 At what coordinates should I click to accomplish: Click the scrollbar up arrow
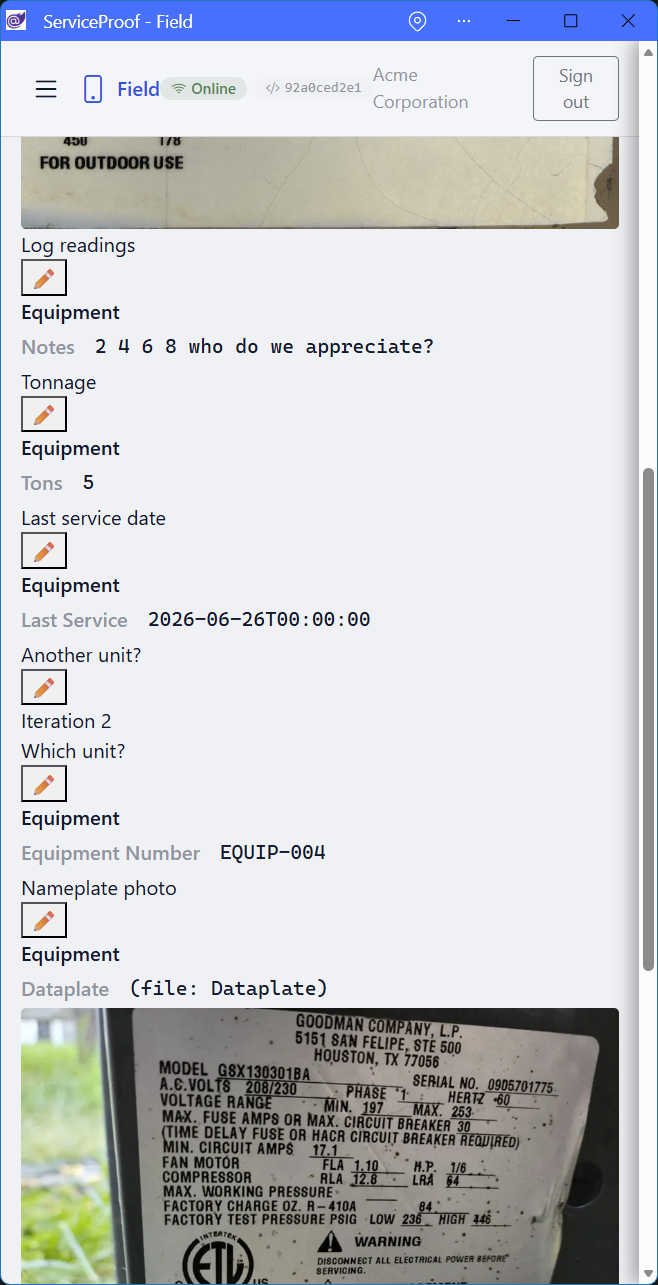pos(648,51)
